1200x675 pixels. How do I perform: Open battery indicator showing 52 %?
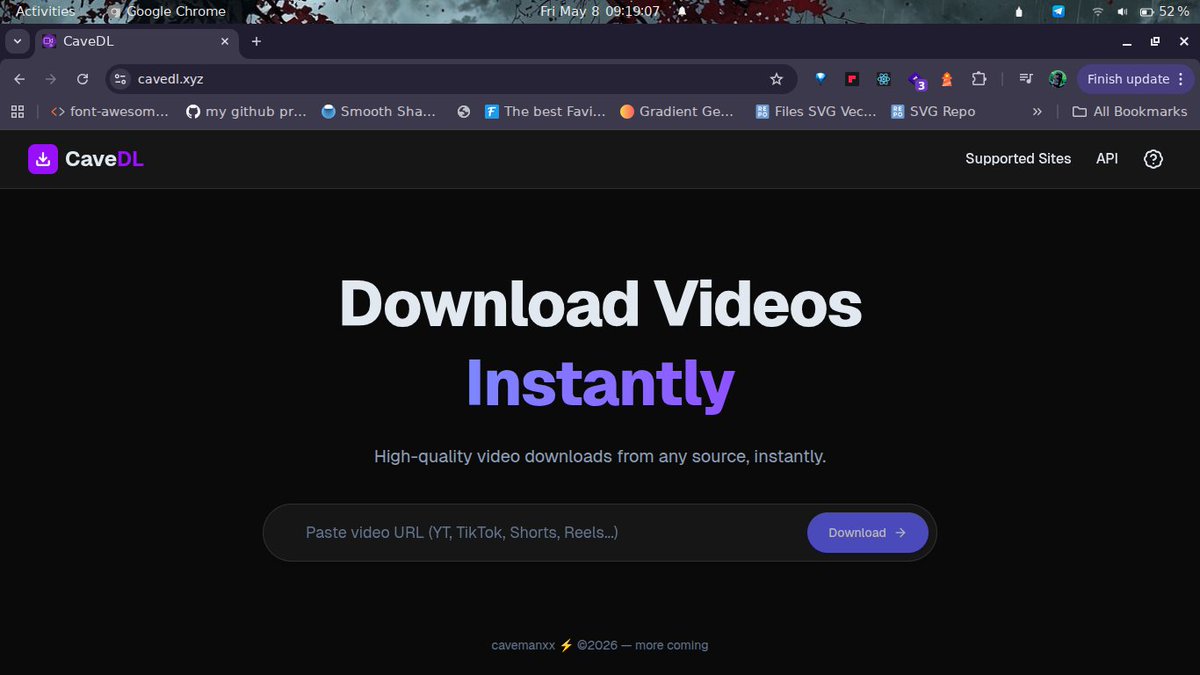[1165, 11]
